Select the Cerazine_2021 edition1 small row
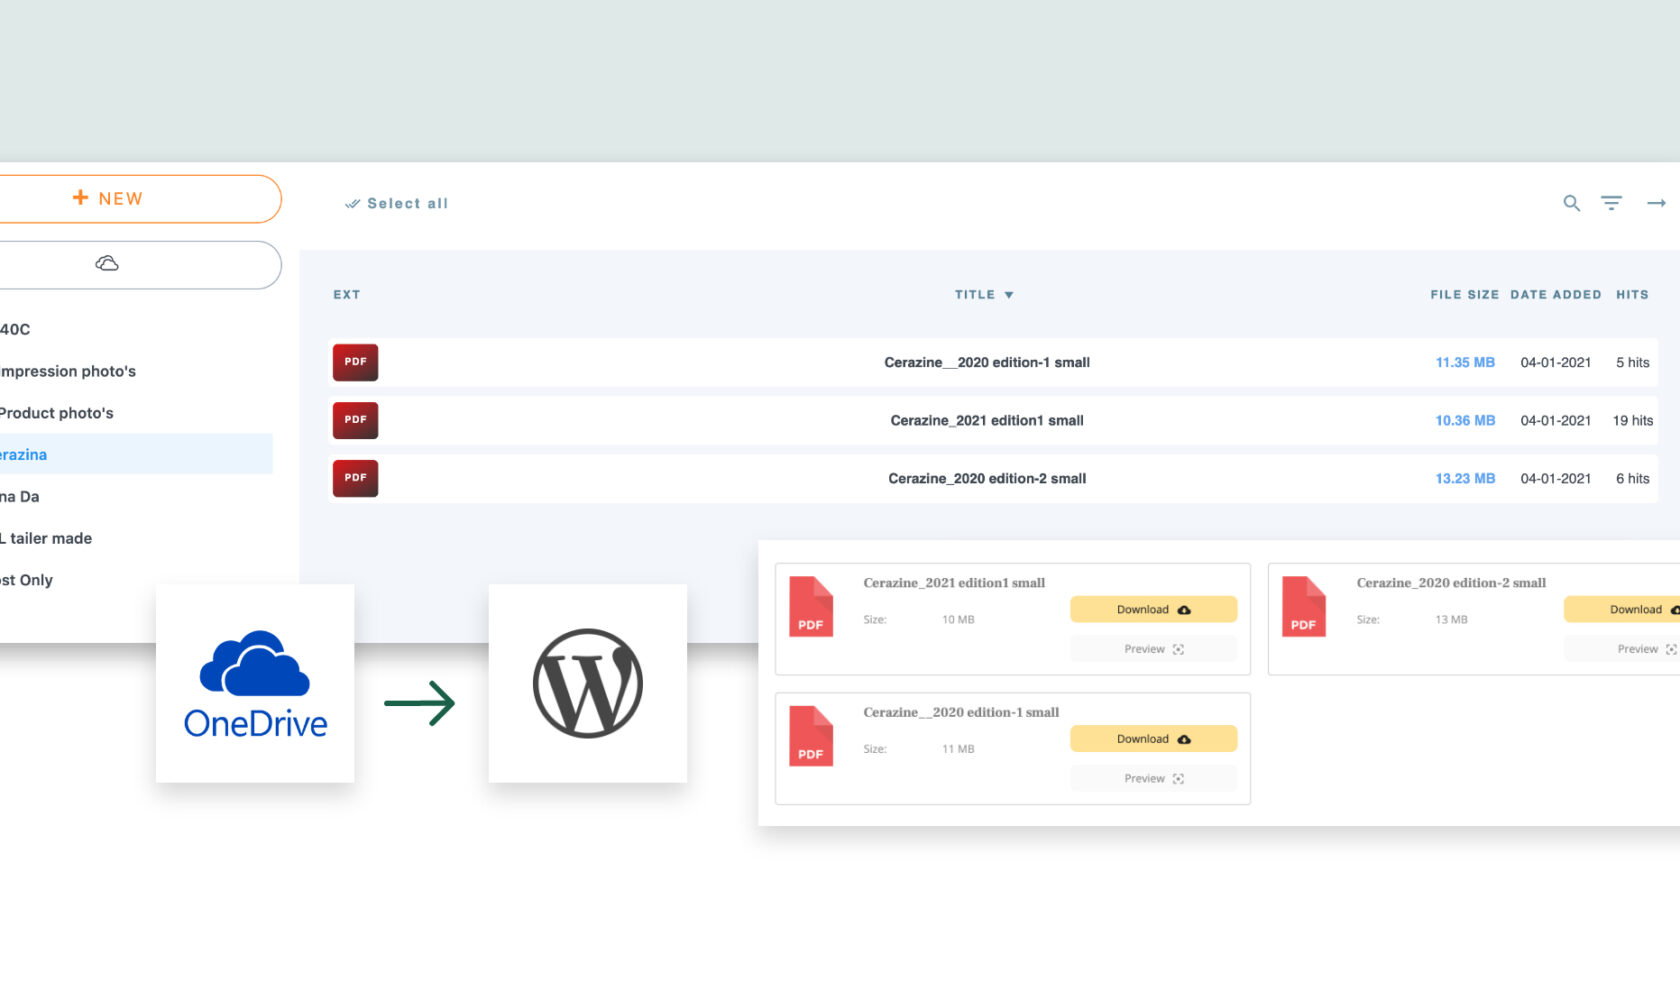 coord(987,420)
